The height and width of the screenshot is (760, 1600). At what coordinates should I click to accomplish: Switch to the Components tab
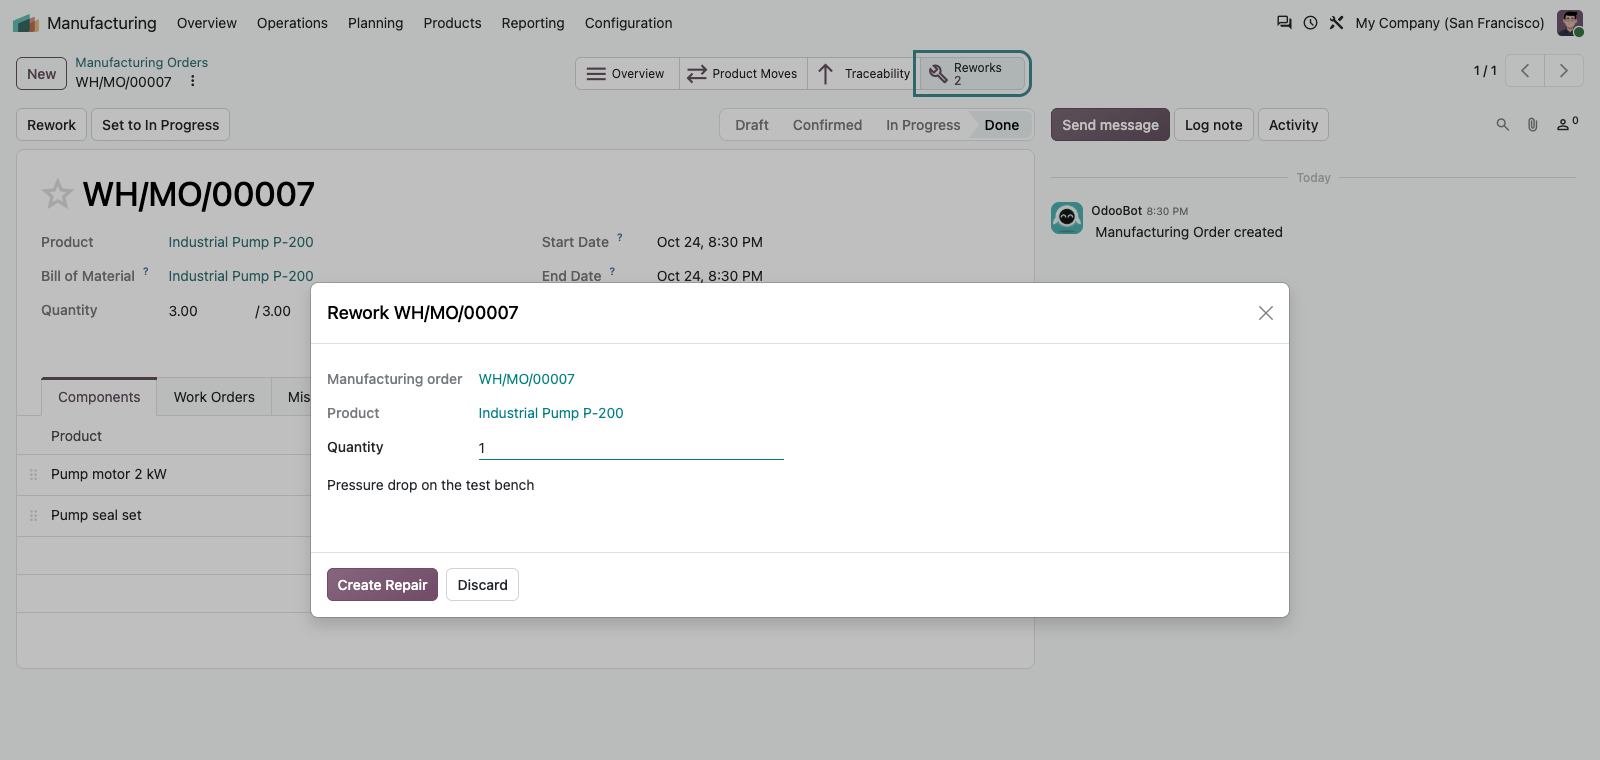(x=99, y=397)
